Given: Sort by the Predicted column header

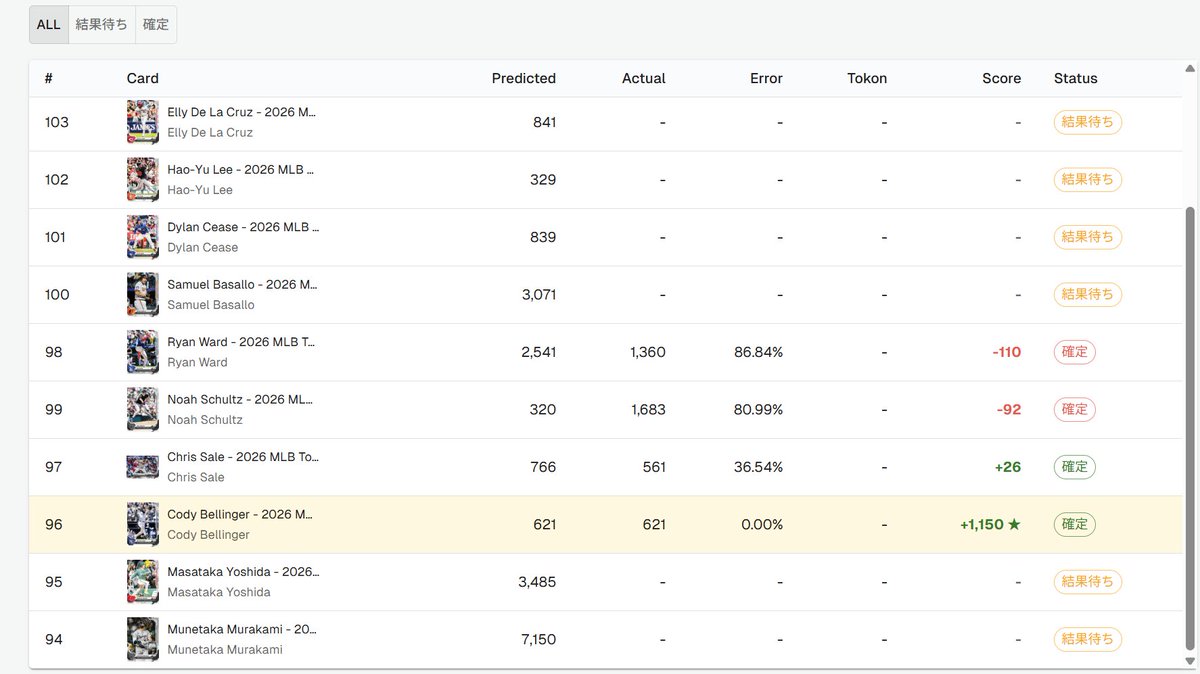Looking at the screenshot, I should (523, 78).
